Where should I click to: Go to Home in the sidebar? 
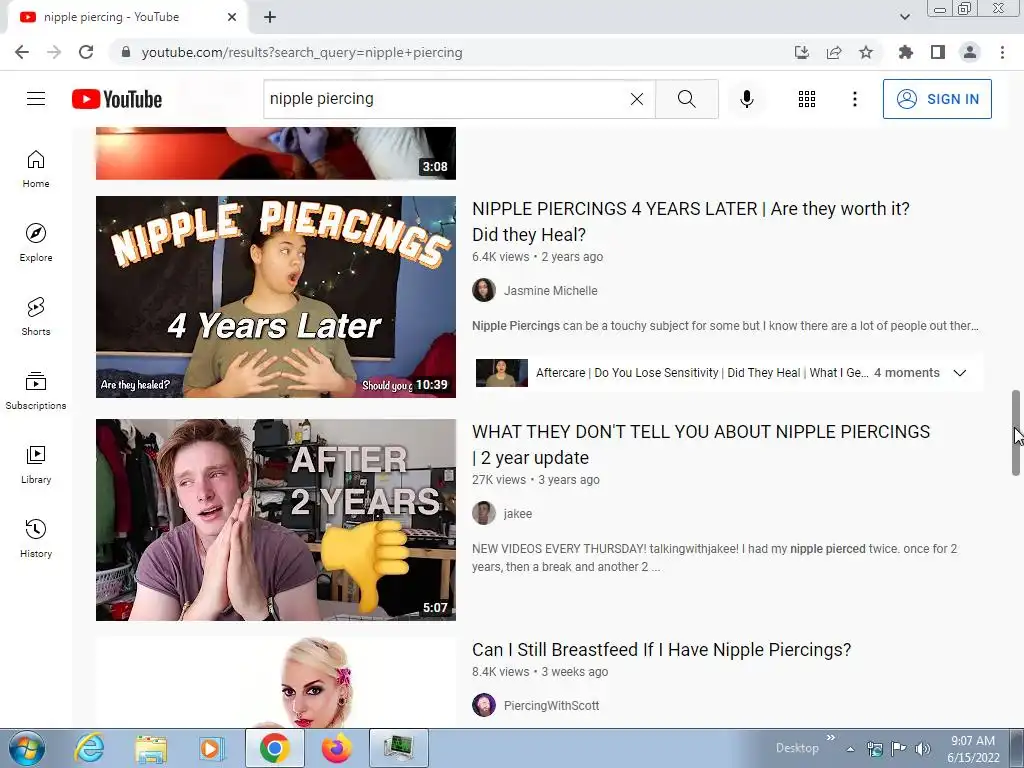(x=36, y=169)
